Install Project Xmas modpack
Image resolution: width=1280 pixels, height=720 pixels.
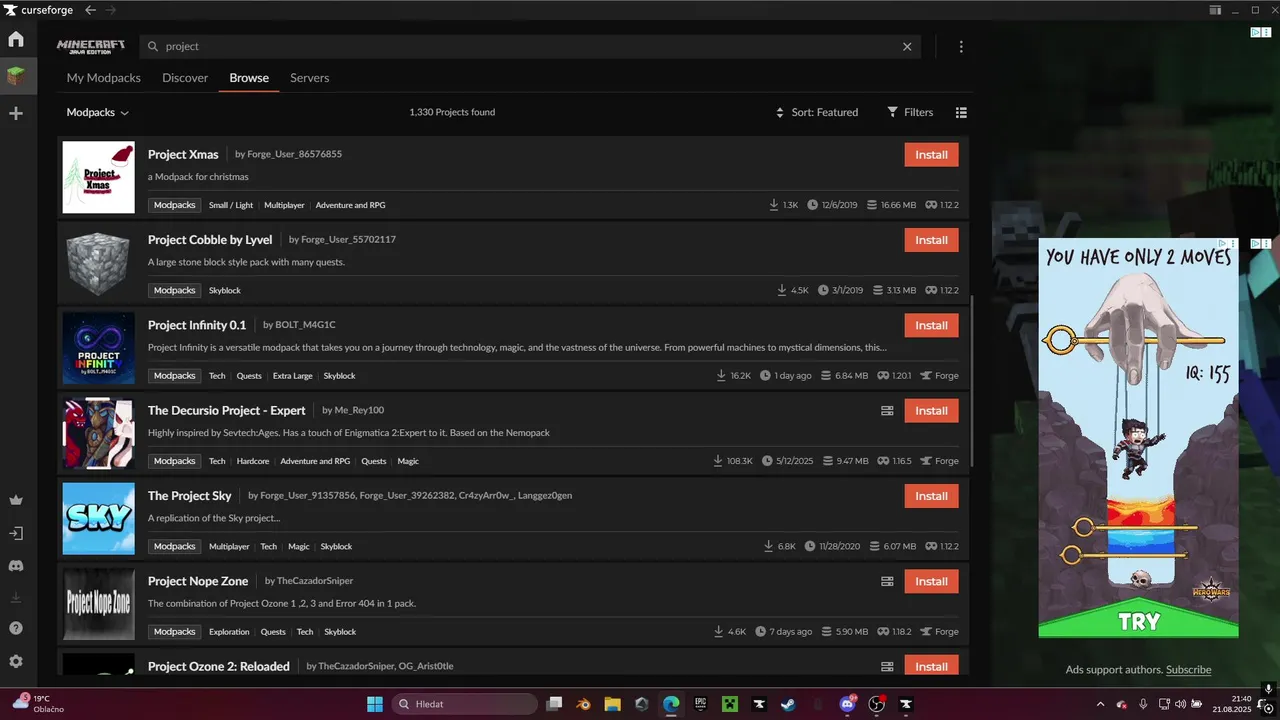click(x=932, y=155)
